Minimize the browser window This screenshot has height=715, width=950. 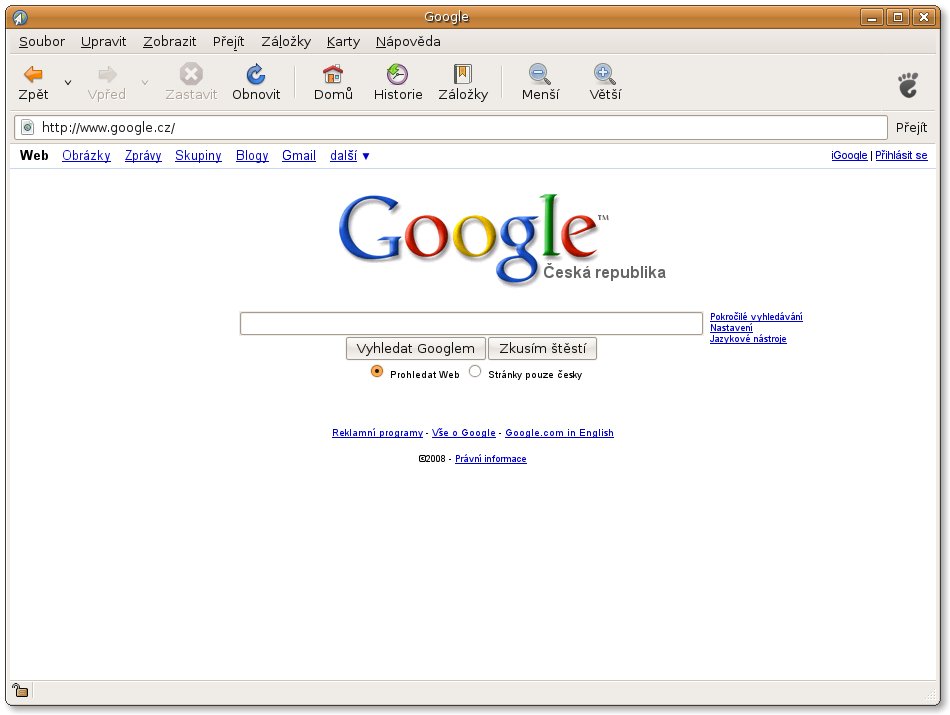(x=872, y=17)
